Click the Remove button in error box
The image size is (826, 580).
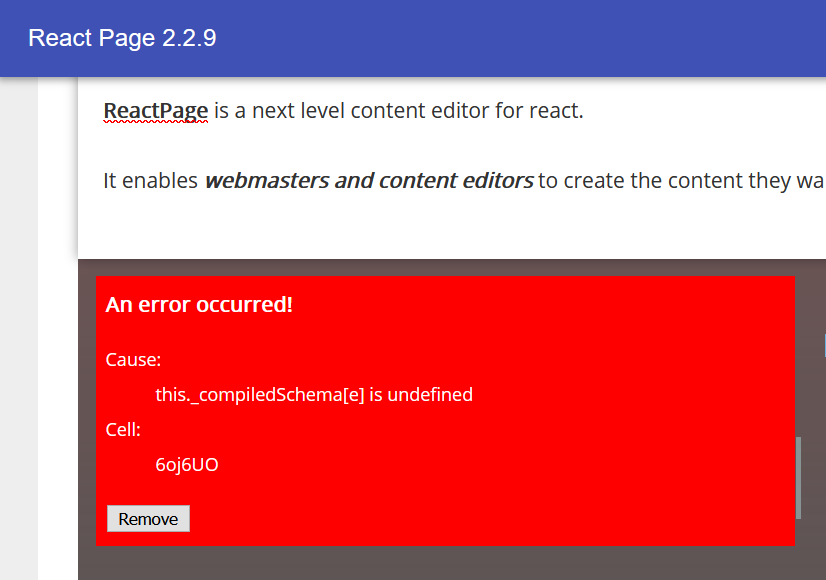pos(148,519)
